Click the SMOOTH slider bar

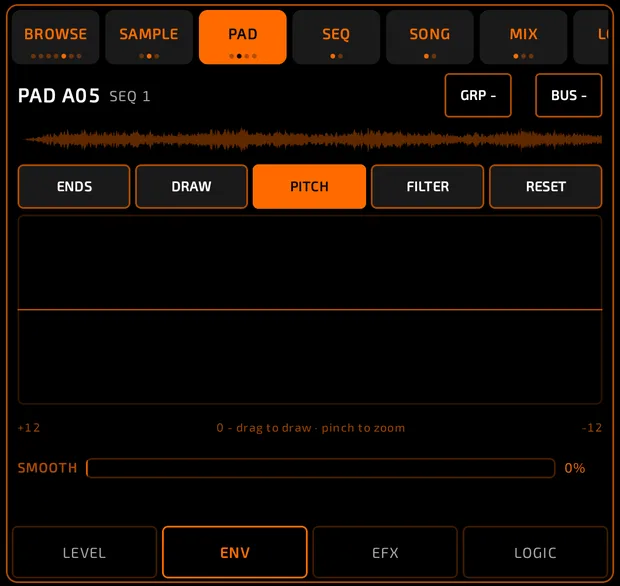(x=321, y=468)
